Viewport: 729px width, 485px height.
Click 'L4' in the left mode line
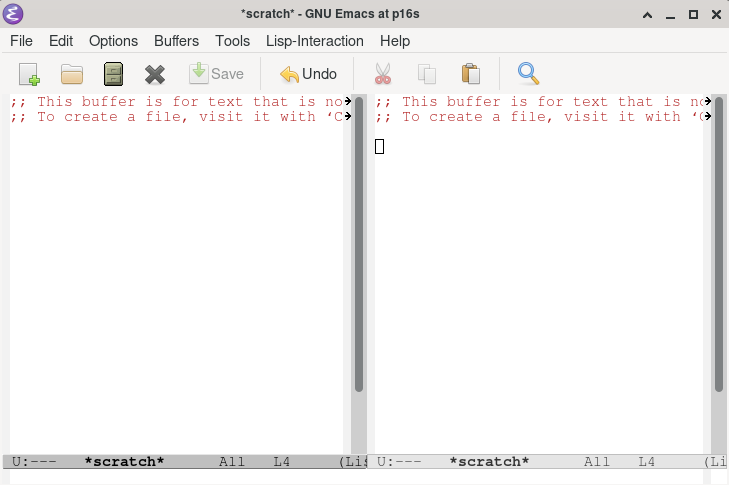click(281, 462)
